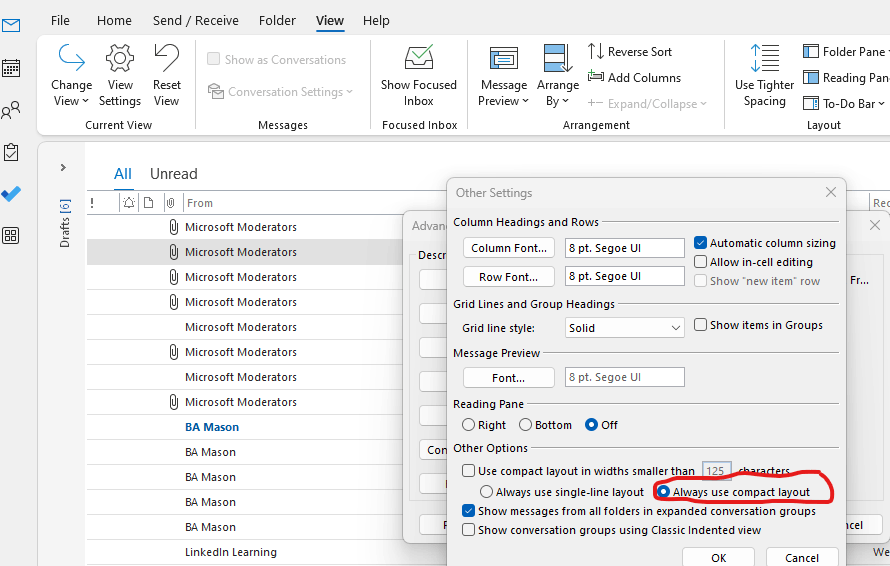
Task: Switch to the Help tab
Action: pos(376,20)
